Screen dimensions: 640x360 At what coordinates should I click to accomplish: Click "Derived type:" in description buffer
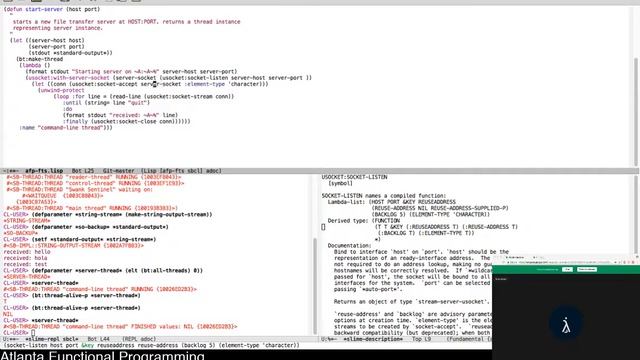(x=347, y=221)
